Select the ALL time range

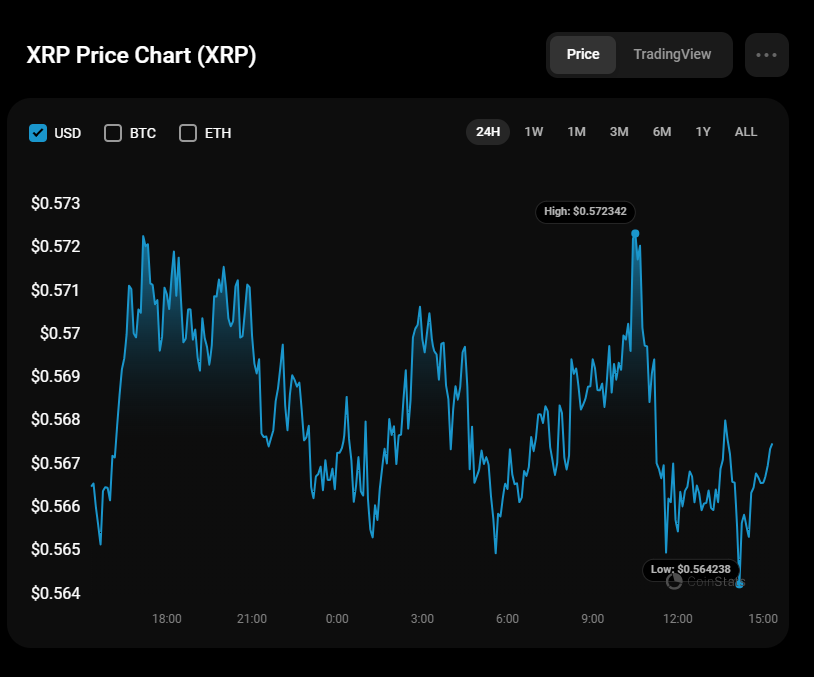[x=746, y=132]
